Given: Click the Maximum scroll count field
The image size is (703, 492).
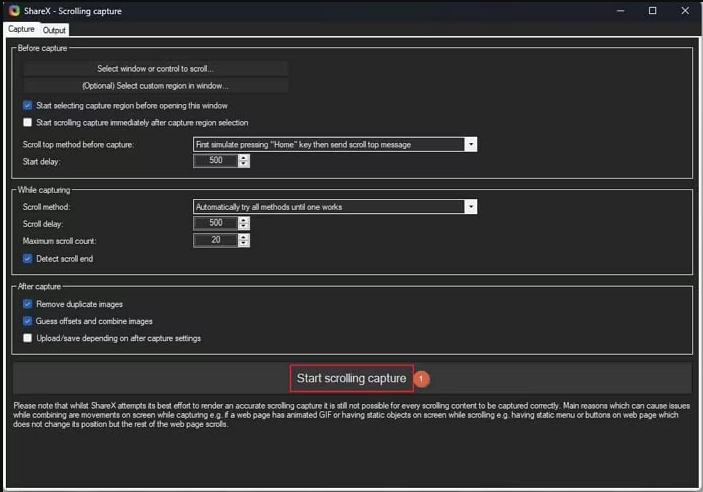Looking at the screenshot, I should (216, 240).
